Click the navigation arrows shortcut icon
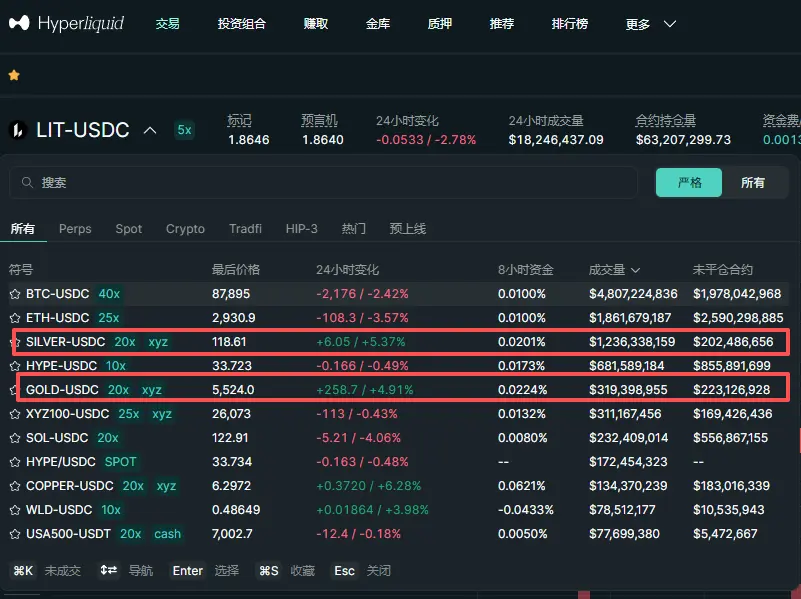801x599 pixels. [108, 570]
